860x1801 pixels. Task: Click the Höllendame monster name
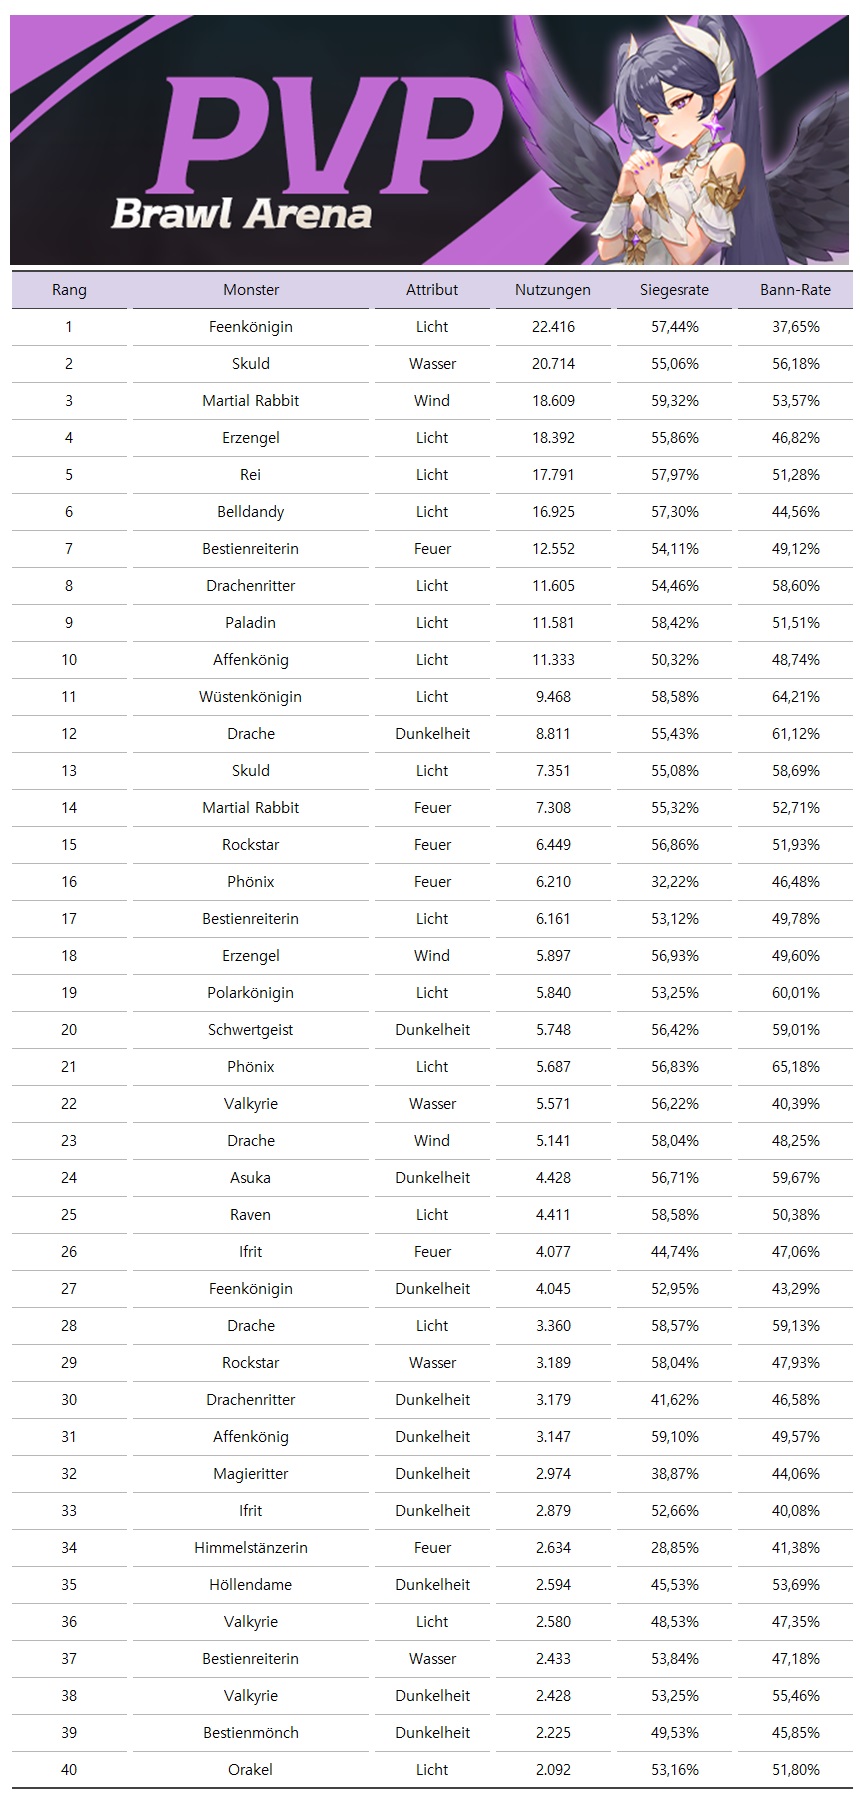coord(251,1585)
